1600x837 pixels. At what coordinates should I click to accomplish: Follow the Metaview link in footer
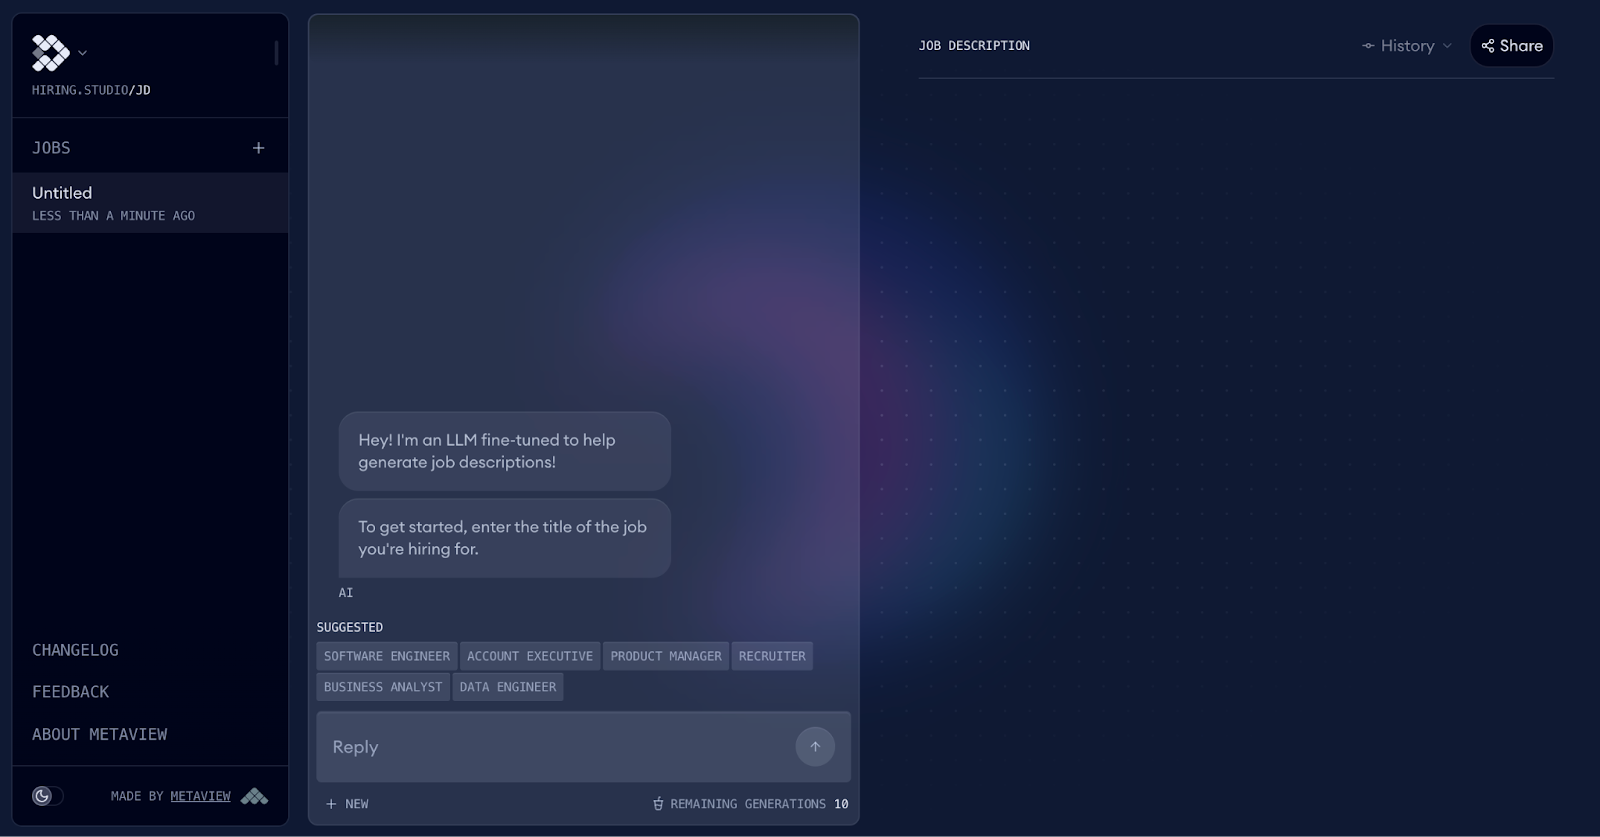click(200, 796)
